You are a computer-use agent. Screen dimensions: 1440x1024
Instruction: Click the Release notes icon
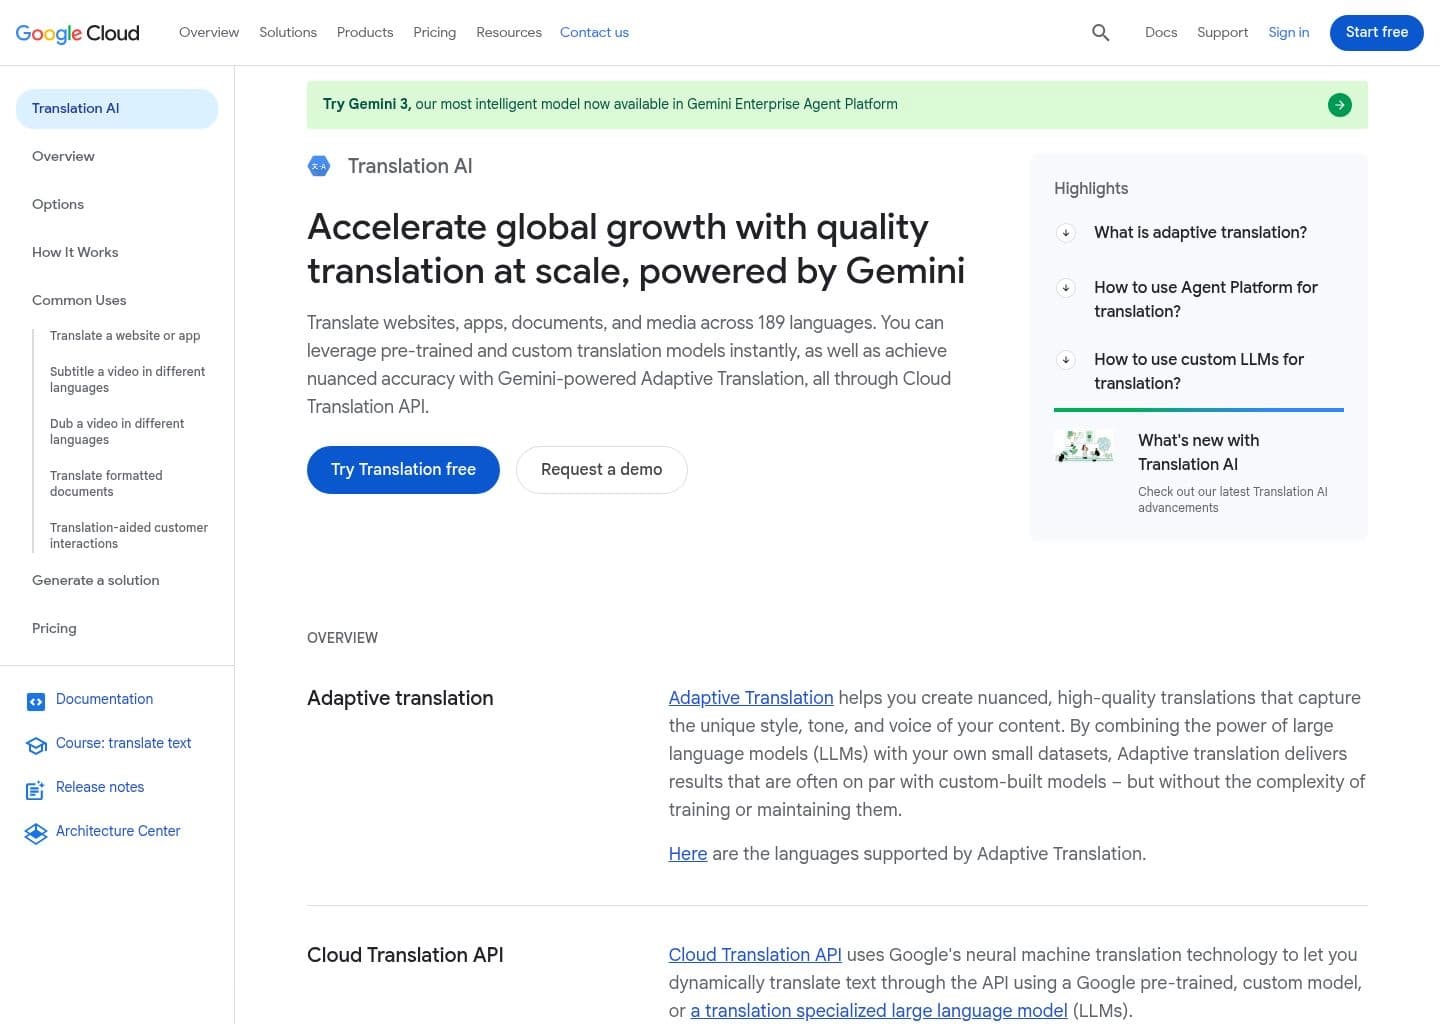pos(36,790)
